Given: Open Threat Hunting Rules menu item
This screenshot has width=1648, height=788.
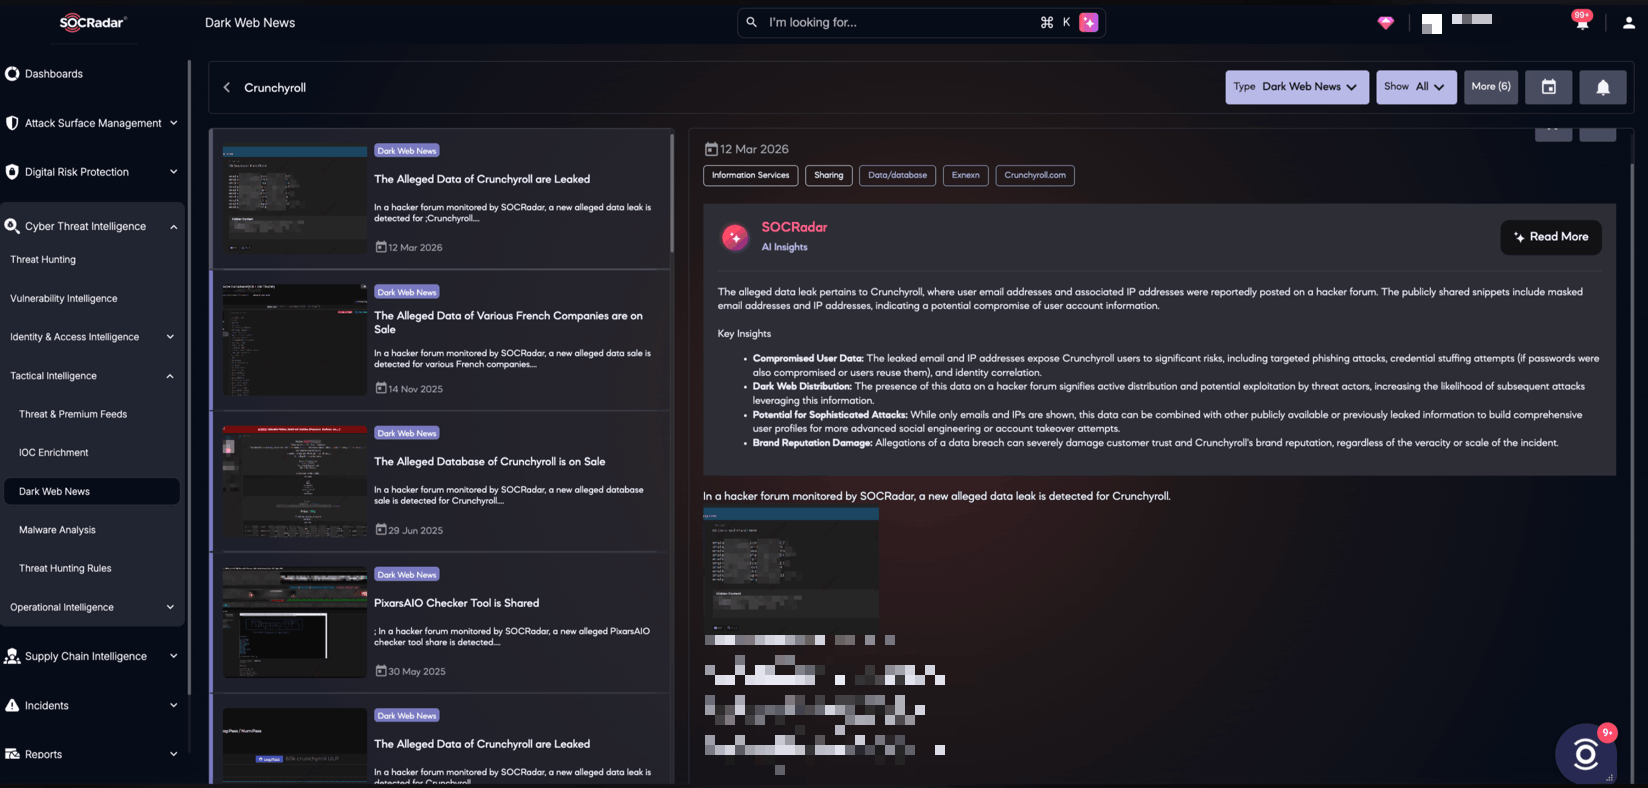Looking at the screenshot, I should [x=65, y=568].
